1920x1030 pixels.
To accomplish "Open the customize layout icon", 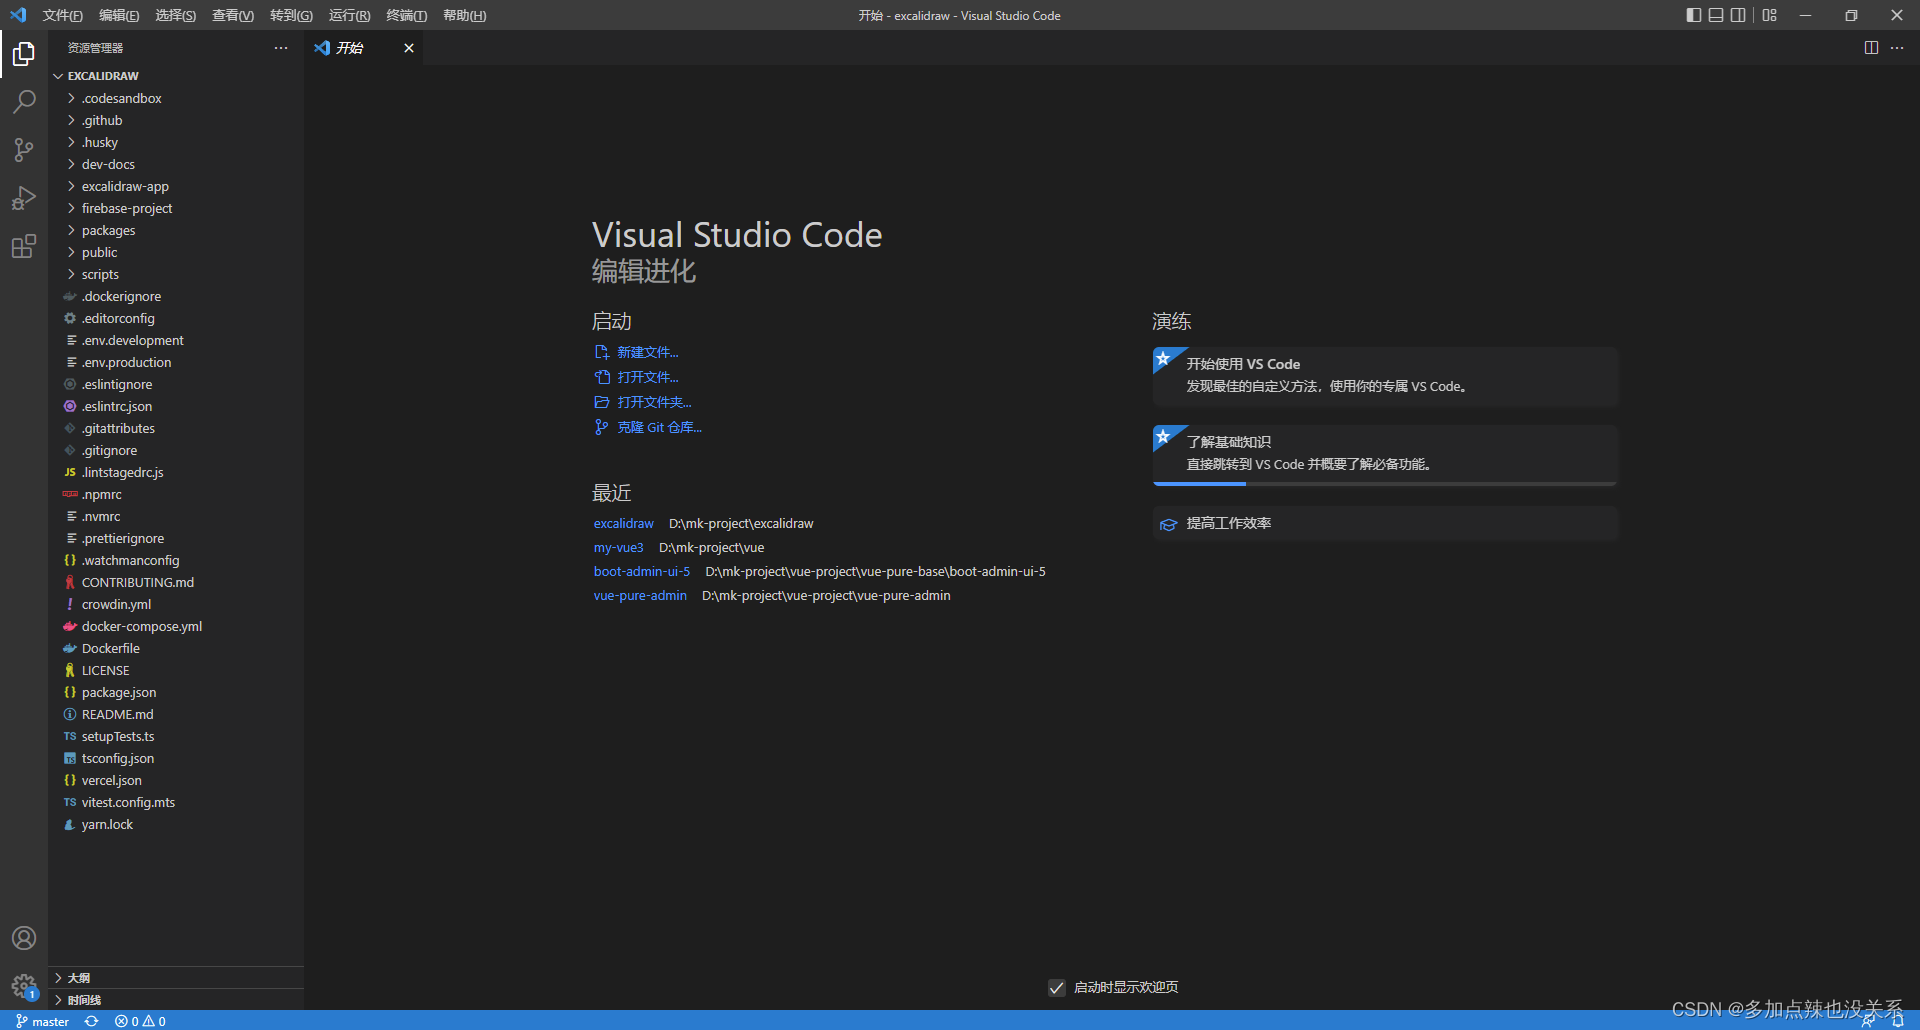I will (1770, 15).
